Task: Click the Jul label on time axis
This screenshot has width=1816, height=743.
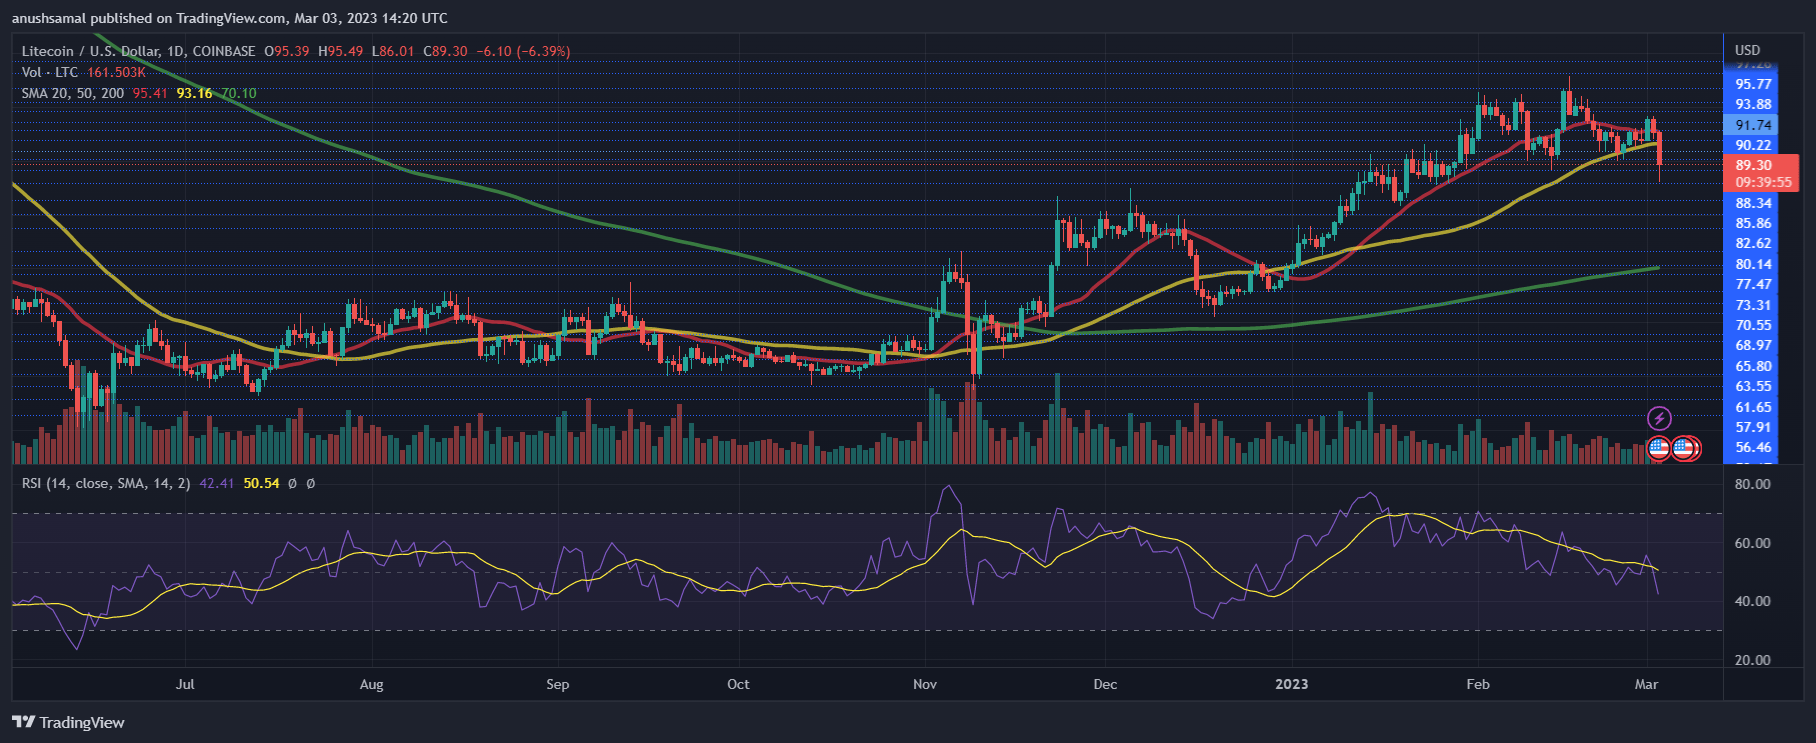Action: [x=185, y=684]
